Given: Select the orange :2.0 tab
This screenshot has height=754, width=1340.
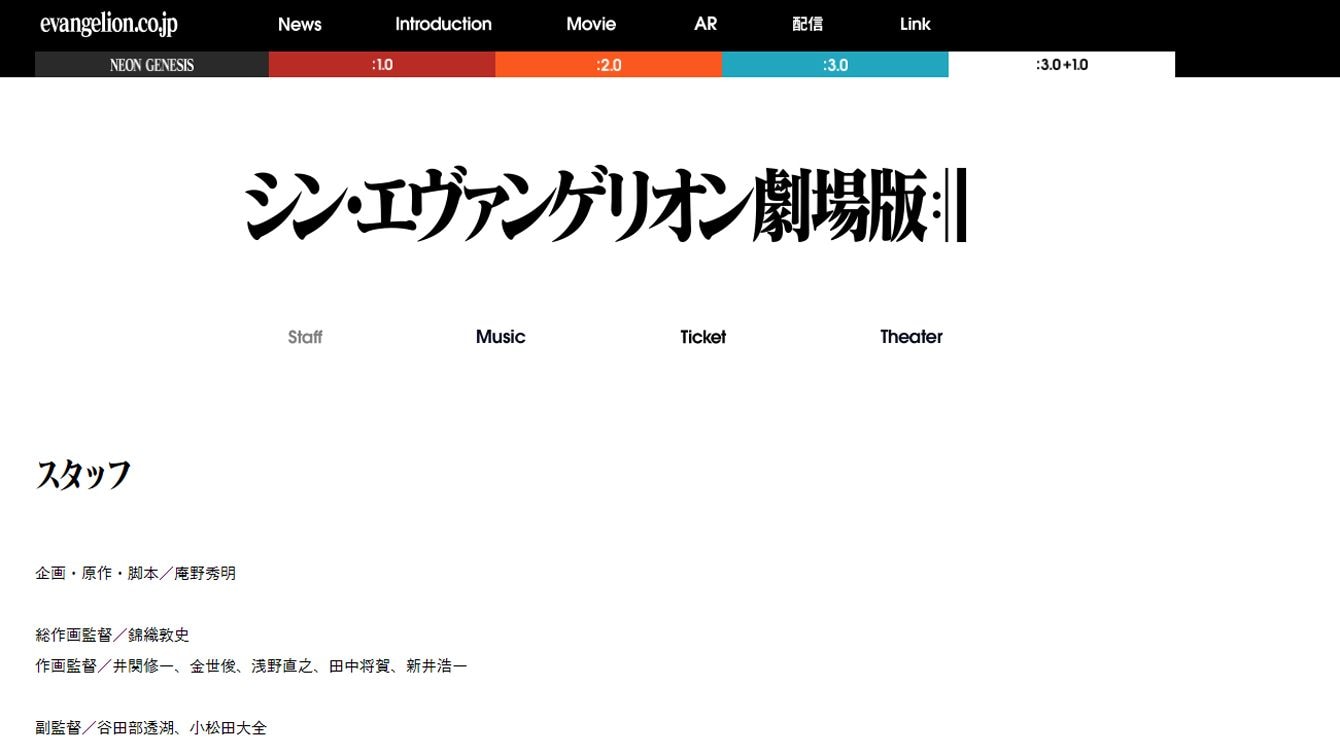Looking at the screenshot, I should 608,65.
